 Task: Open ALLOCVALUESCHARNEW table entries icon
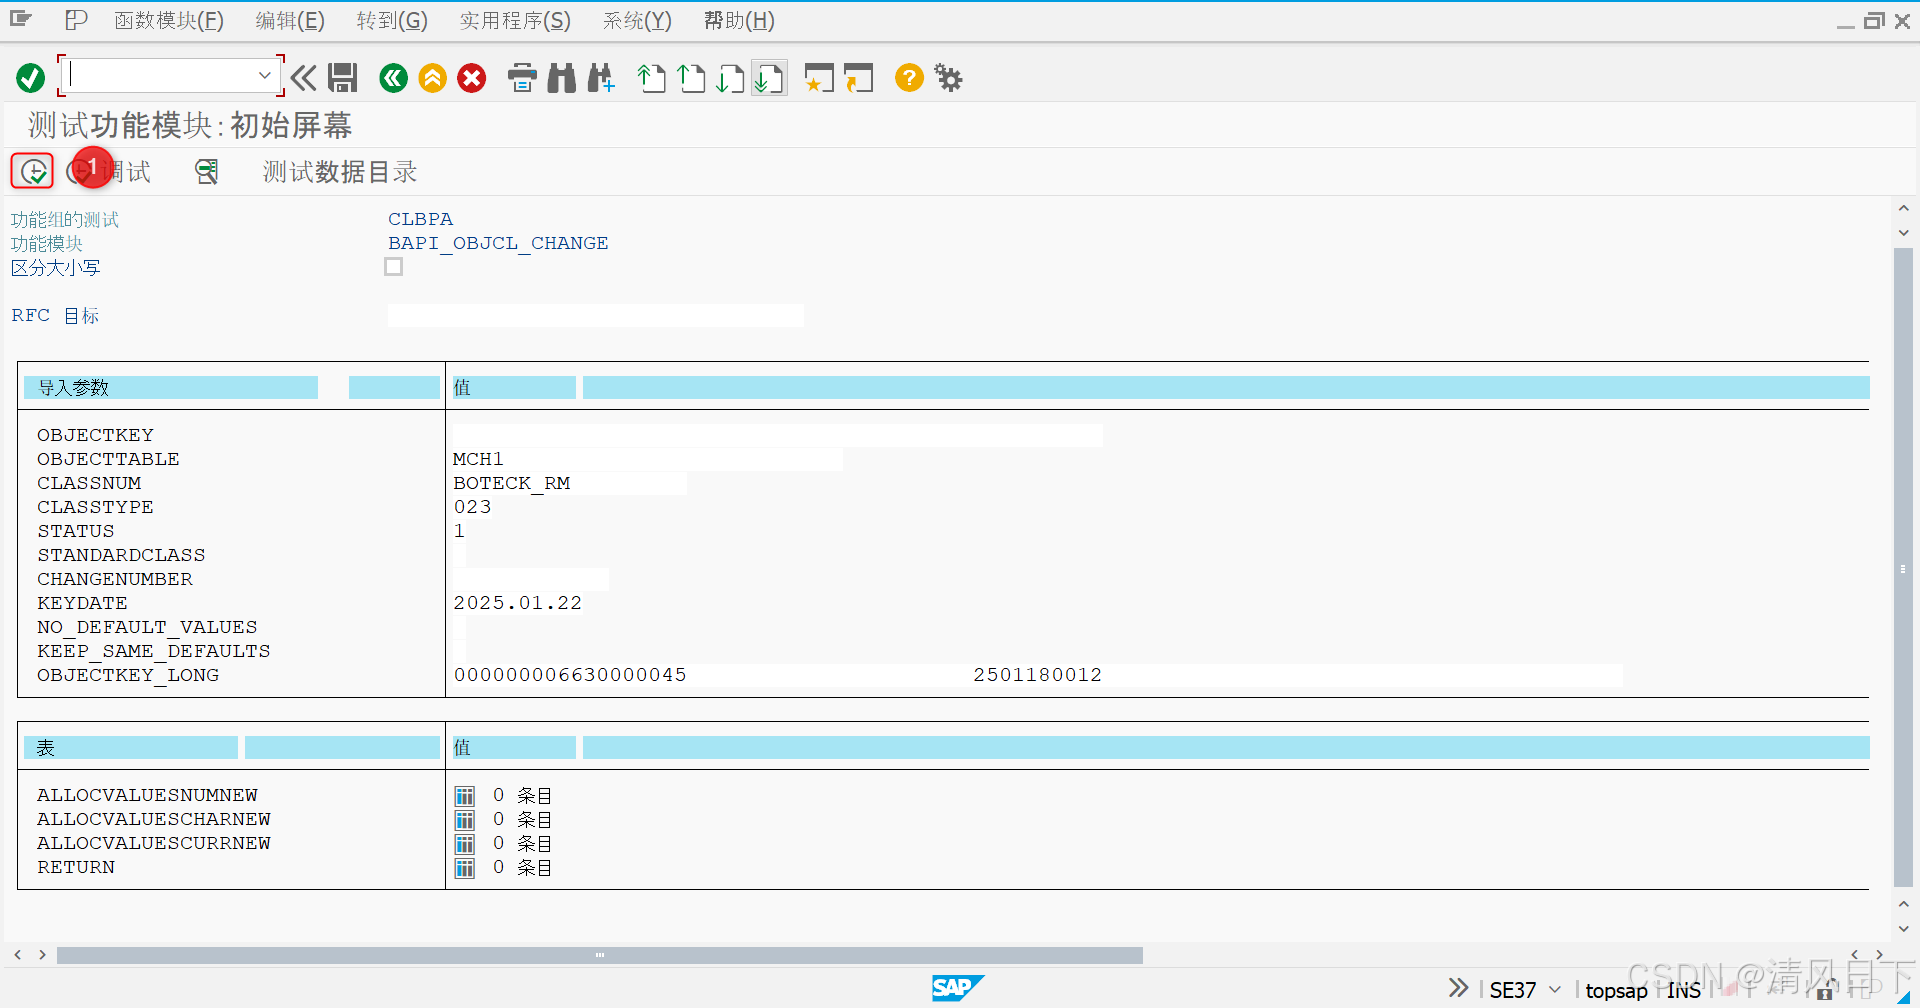click(465, 820)
